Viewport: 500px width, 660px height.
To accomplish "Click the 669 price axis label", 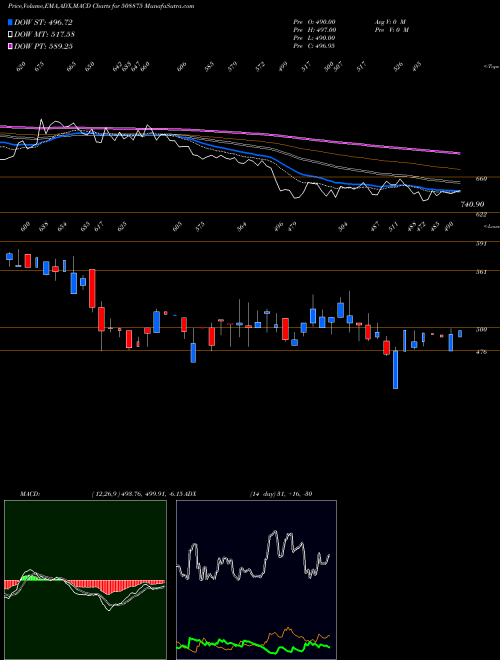I will [481, 178].
